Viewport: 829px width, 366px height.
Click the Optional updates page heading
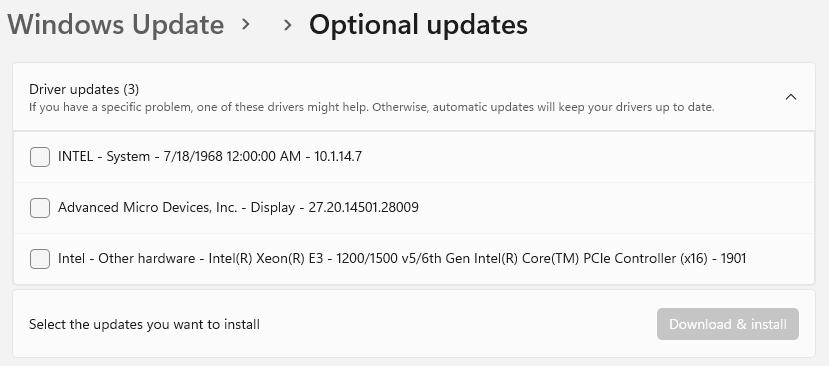point(418,24)
